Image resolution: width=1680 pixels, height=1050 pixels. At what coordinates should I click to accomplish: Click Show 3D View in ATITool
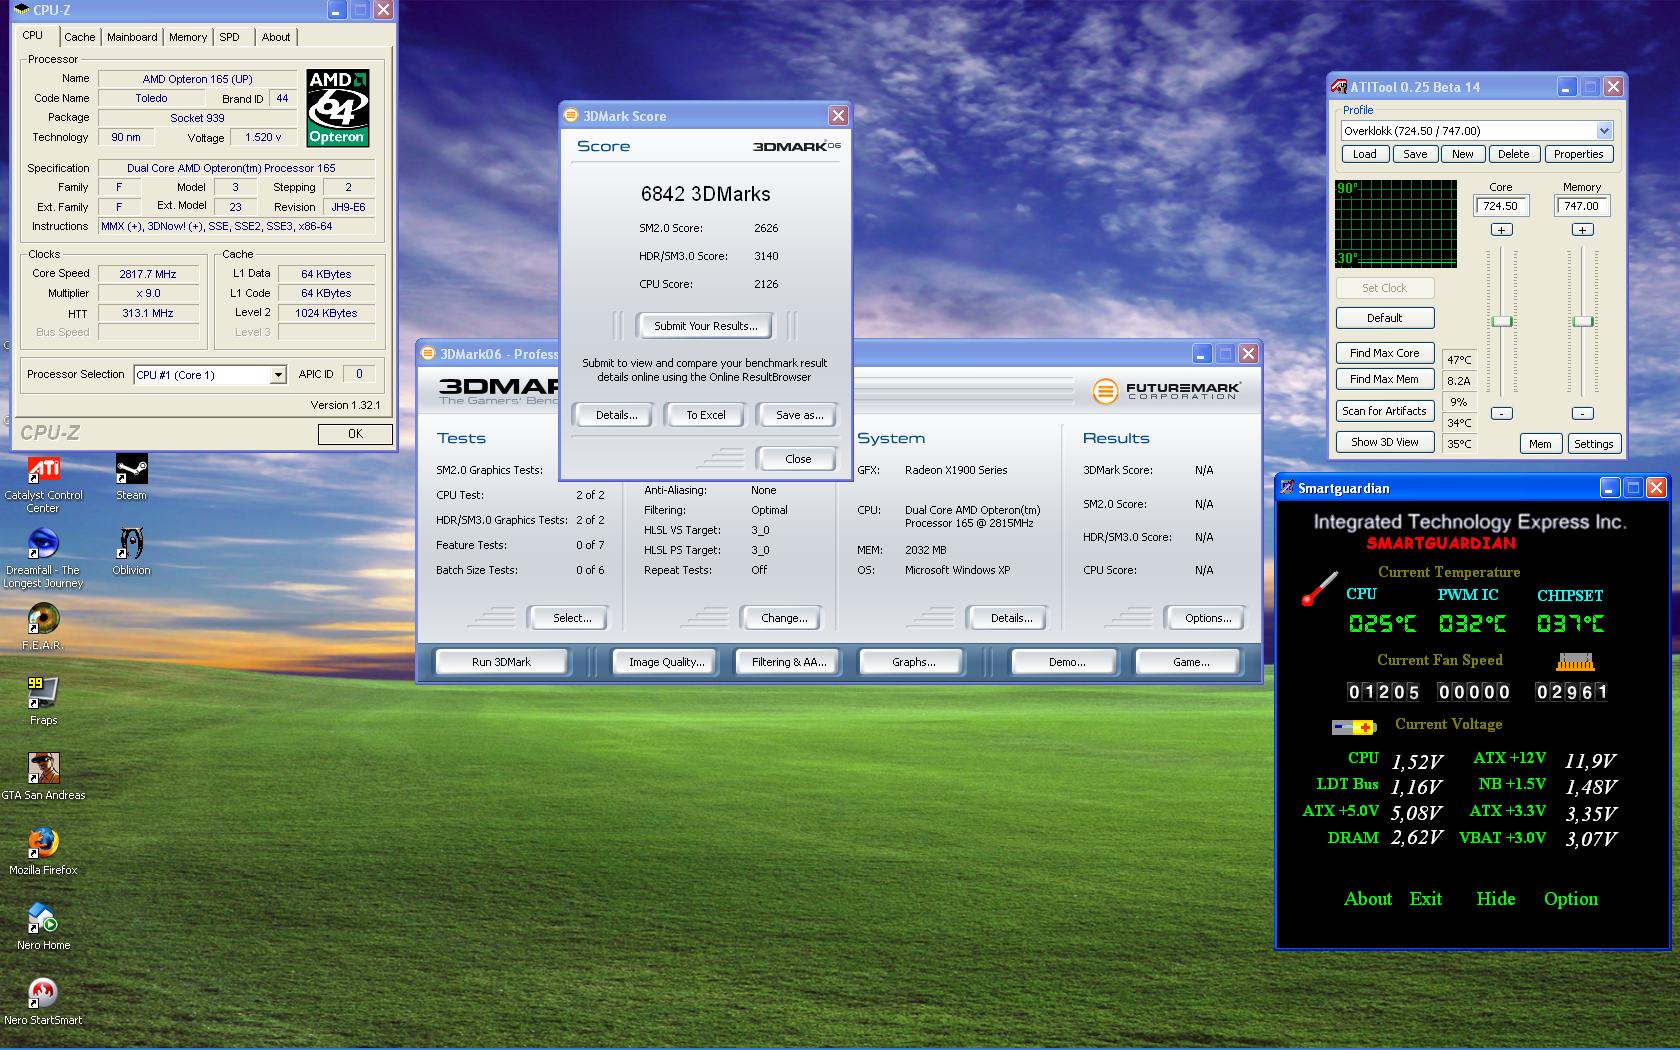pyautogui.click(x=1385, y=442)
